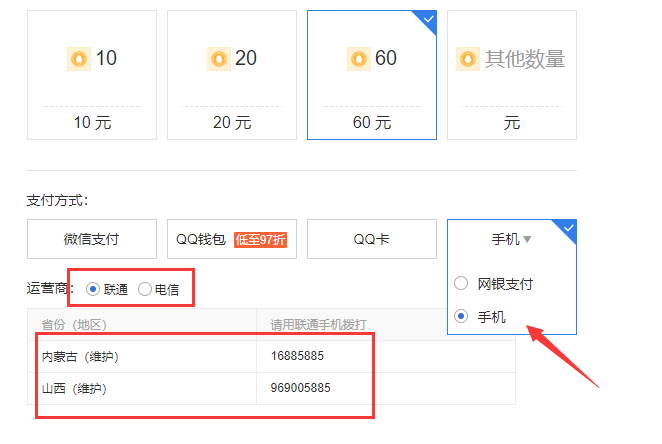This screenshot has height=444, width=662.
Task: Select the 手机 radio option
Action: (x=461, y=316)
